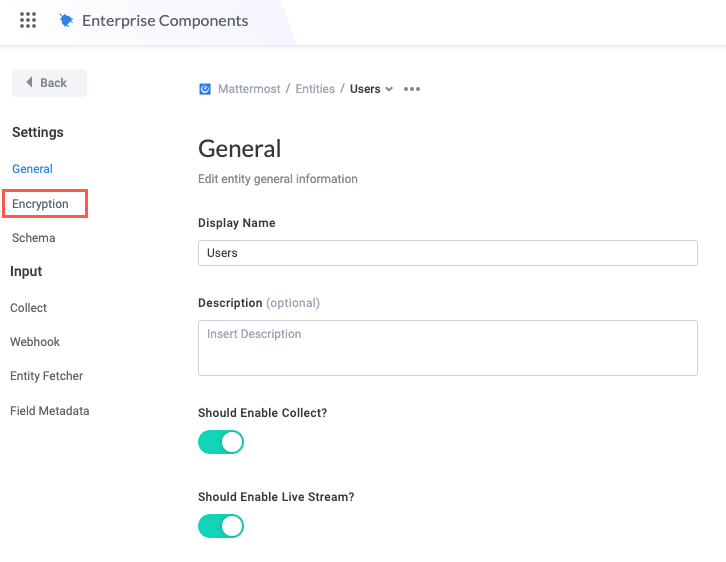Open Collect input section
The width and height of the screenshot is (726, 562).
coord(28,308)
